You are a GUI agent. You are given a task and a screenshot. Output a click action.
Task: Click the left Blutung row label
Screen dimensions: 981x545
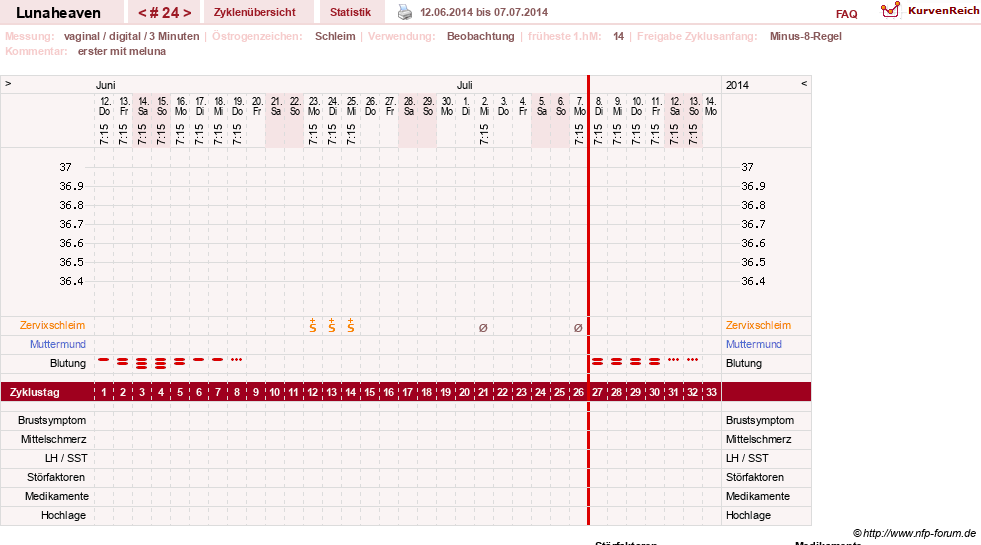(68, 364)
